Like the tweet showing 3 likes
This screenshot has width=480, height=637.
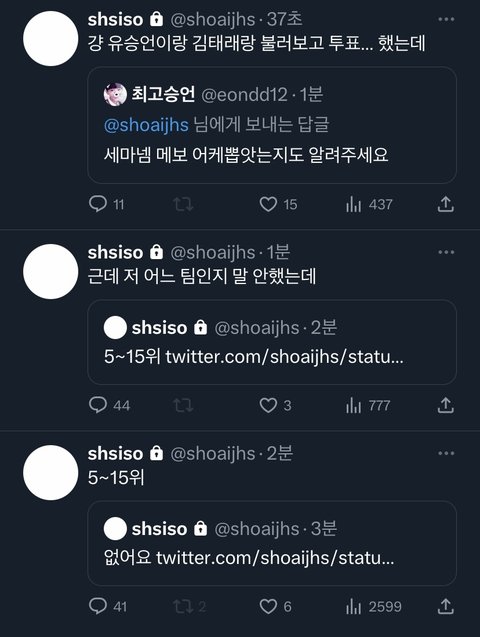coord(275,405)
